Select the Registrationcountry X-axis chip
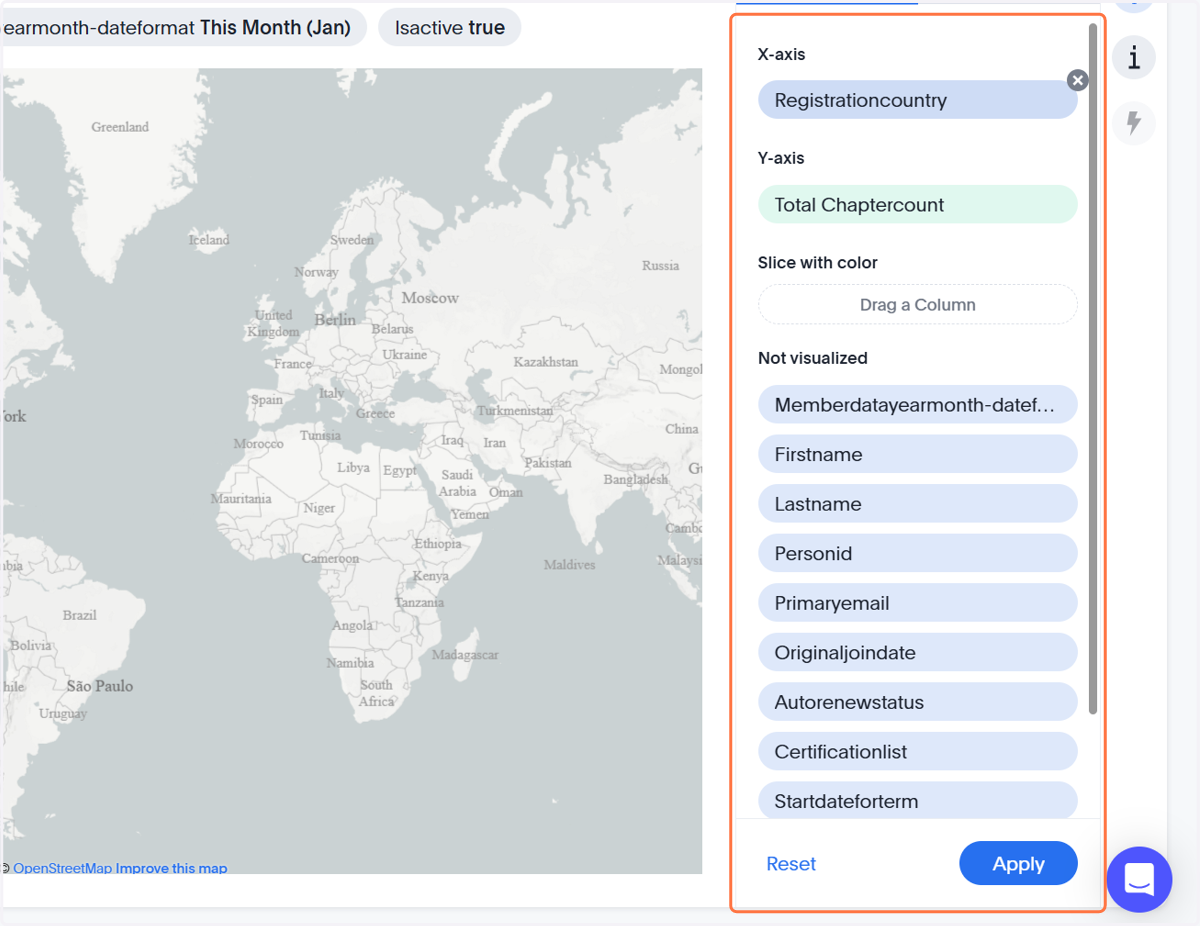This screenshot has height=926, width=1200. [x=917, y=100]
